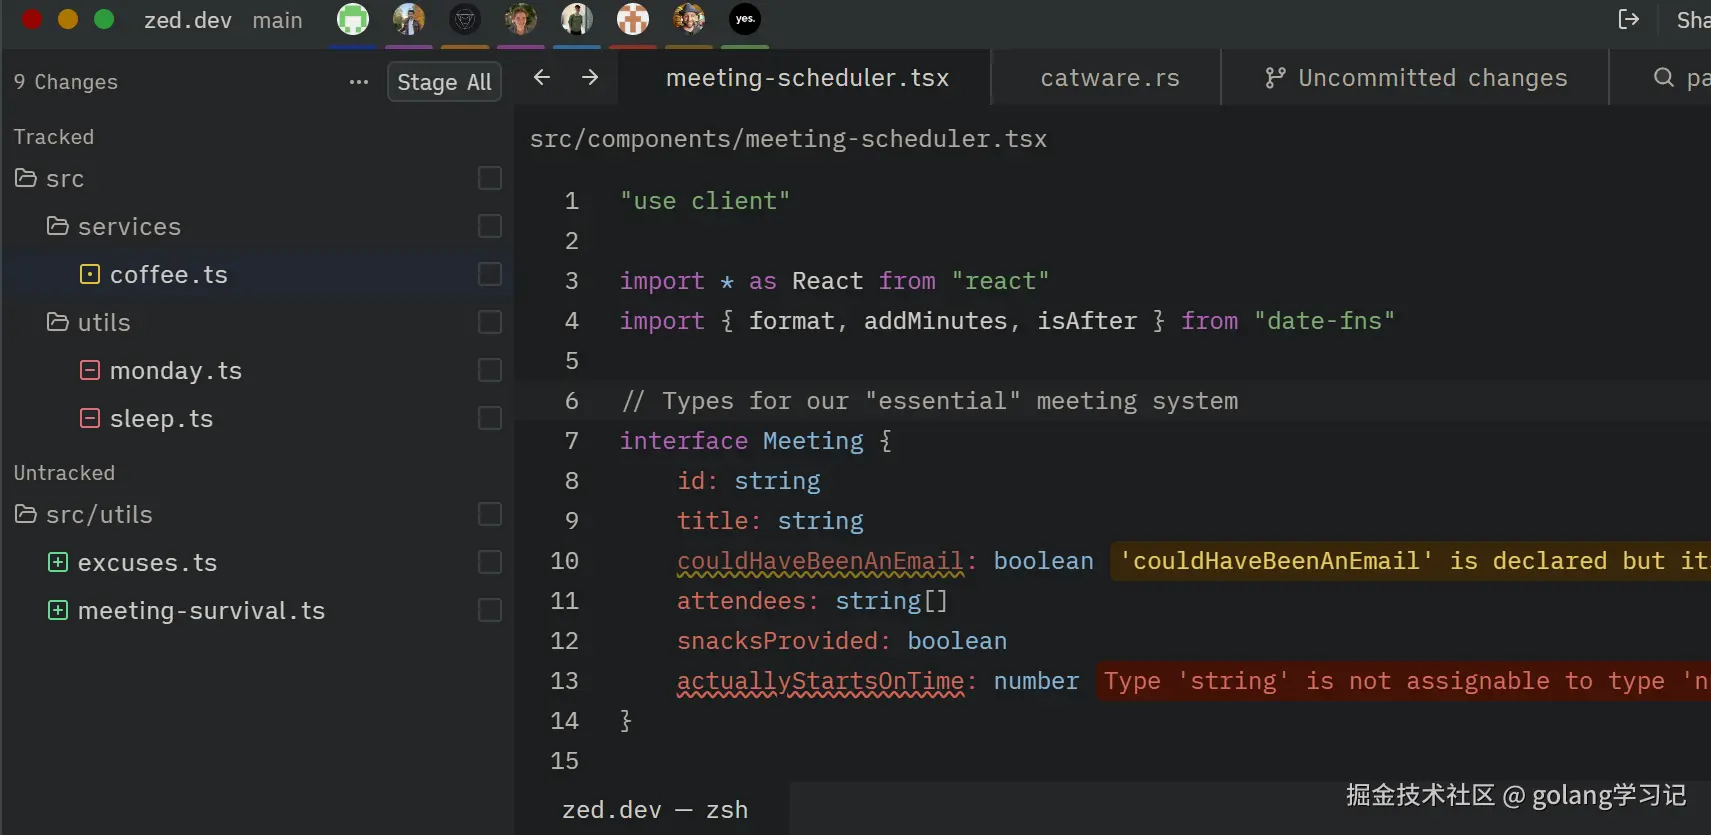
Task: Click the git branch icon on Uncommitted changes
Action: (1275, 78)
